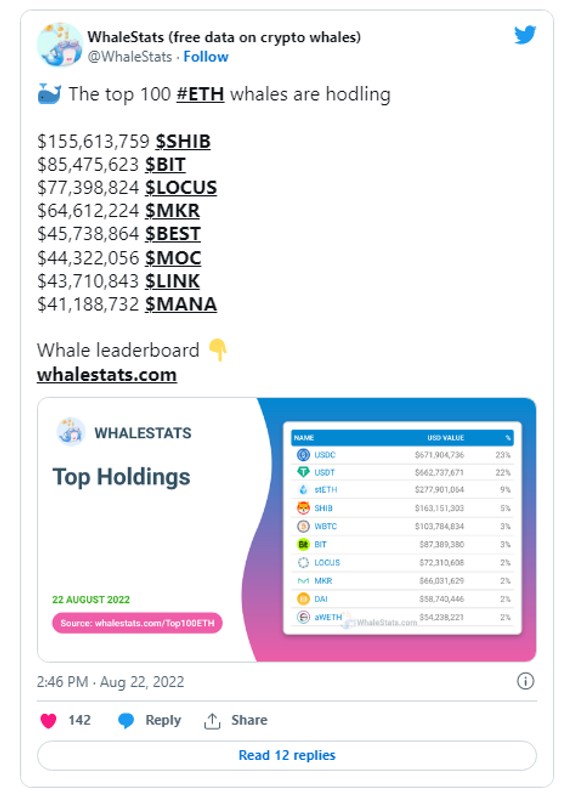Visit the whalestats.com link

pos(107,374)
